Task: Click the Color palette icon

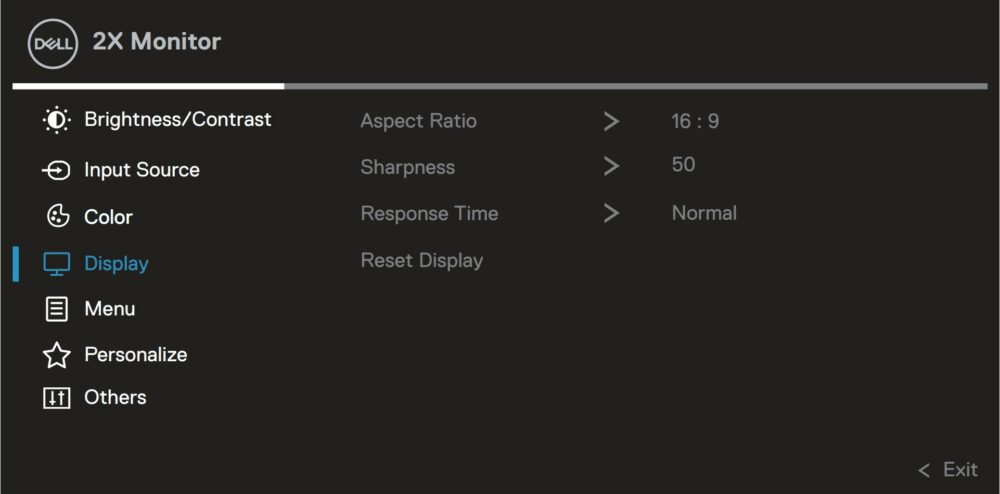Action: pos(57,216)
